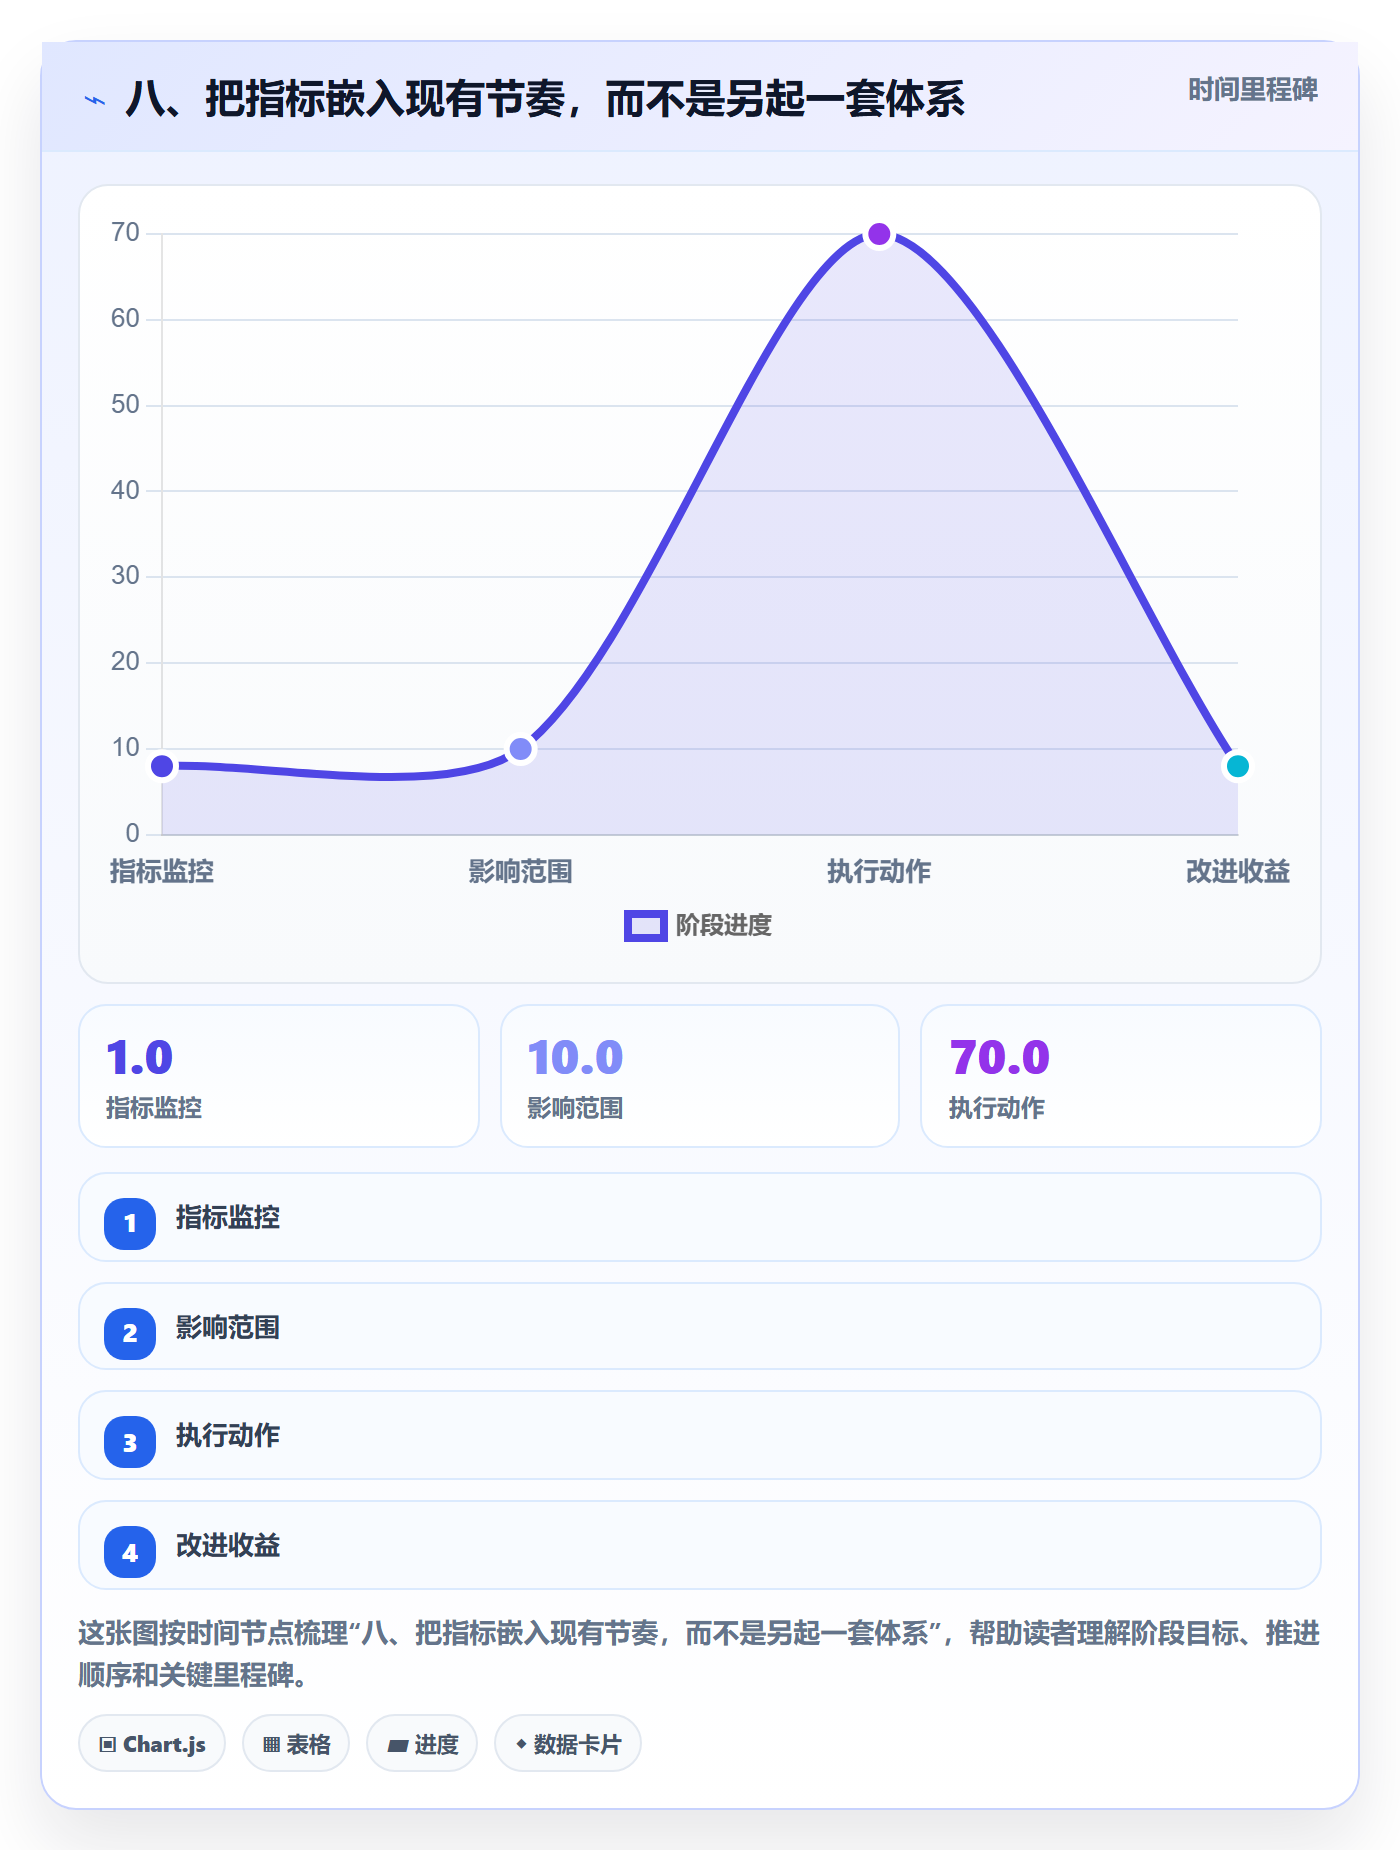Click the number 3 step badge
Screen dimensions: 1400x1850
(x=130, y=1443)
